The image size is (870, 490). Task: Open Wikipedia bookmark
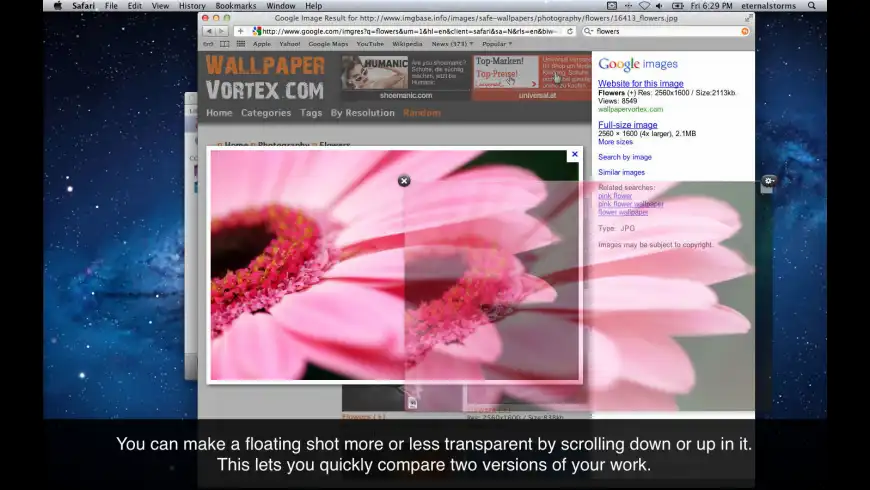[407, 44]
